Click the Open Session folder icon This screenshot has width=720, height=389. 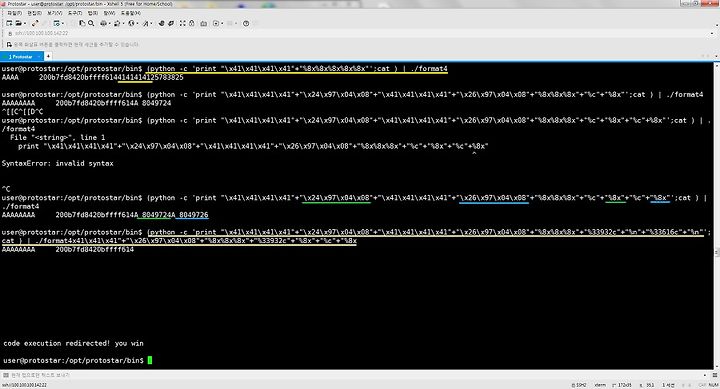[18, 23]
